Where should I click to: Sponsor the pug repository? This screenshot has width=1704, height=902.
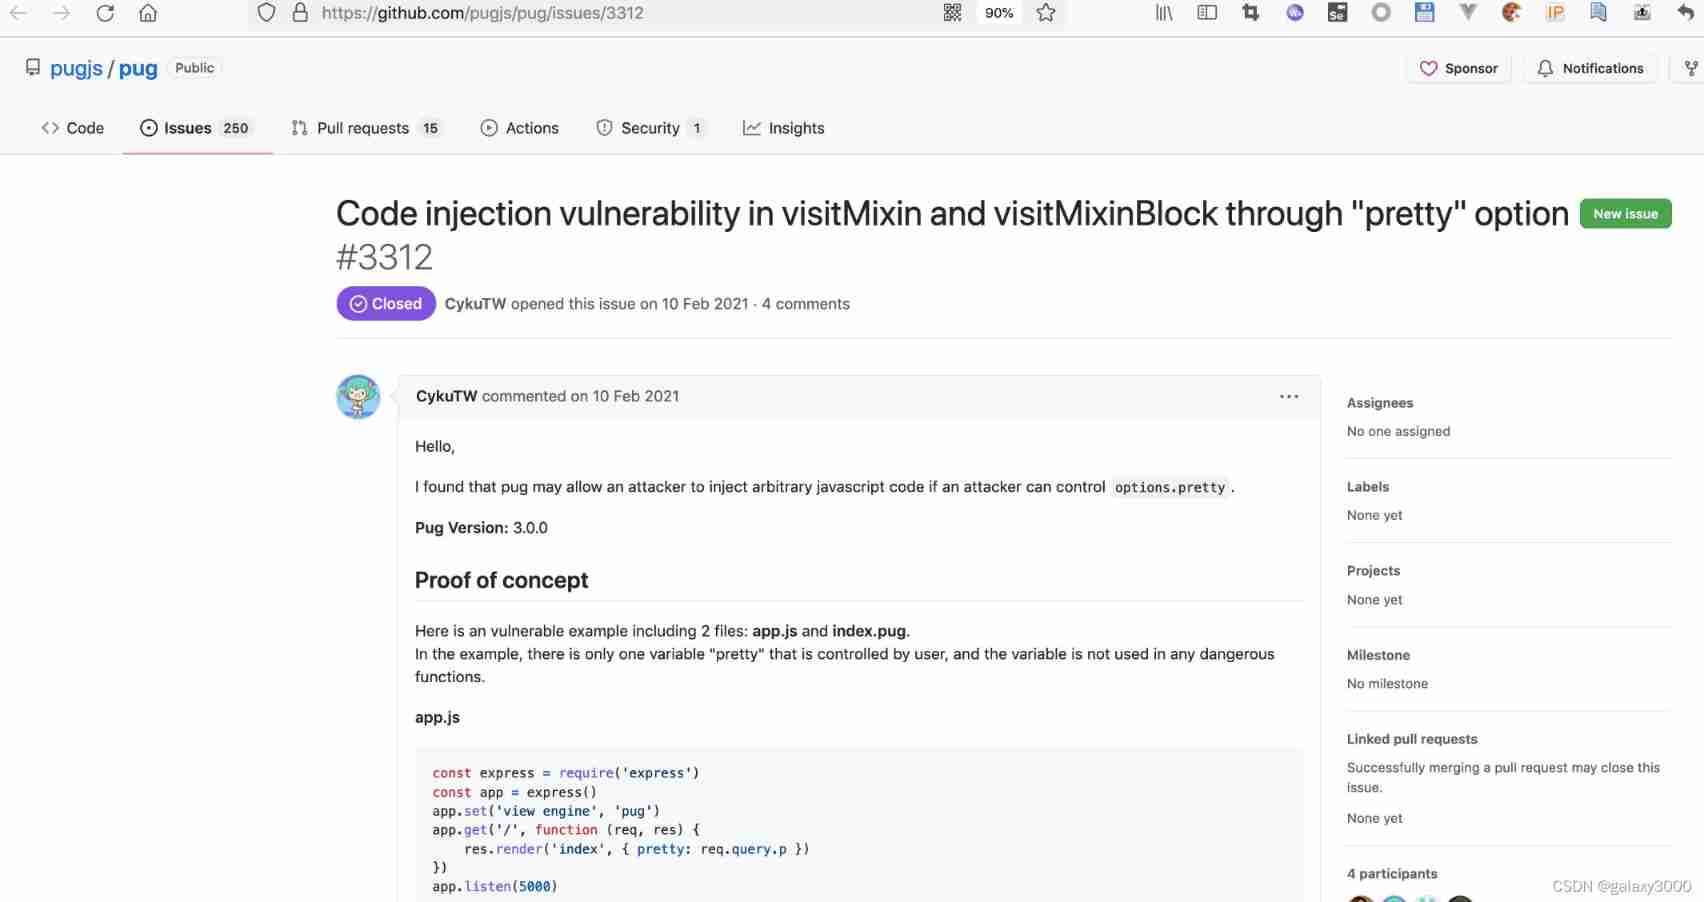tap(1459, 68)
